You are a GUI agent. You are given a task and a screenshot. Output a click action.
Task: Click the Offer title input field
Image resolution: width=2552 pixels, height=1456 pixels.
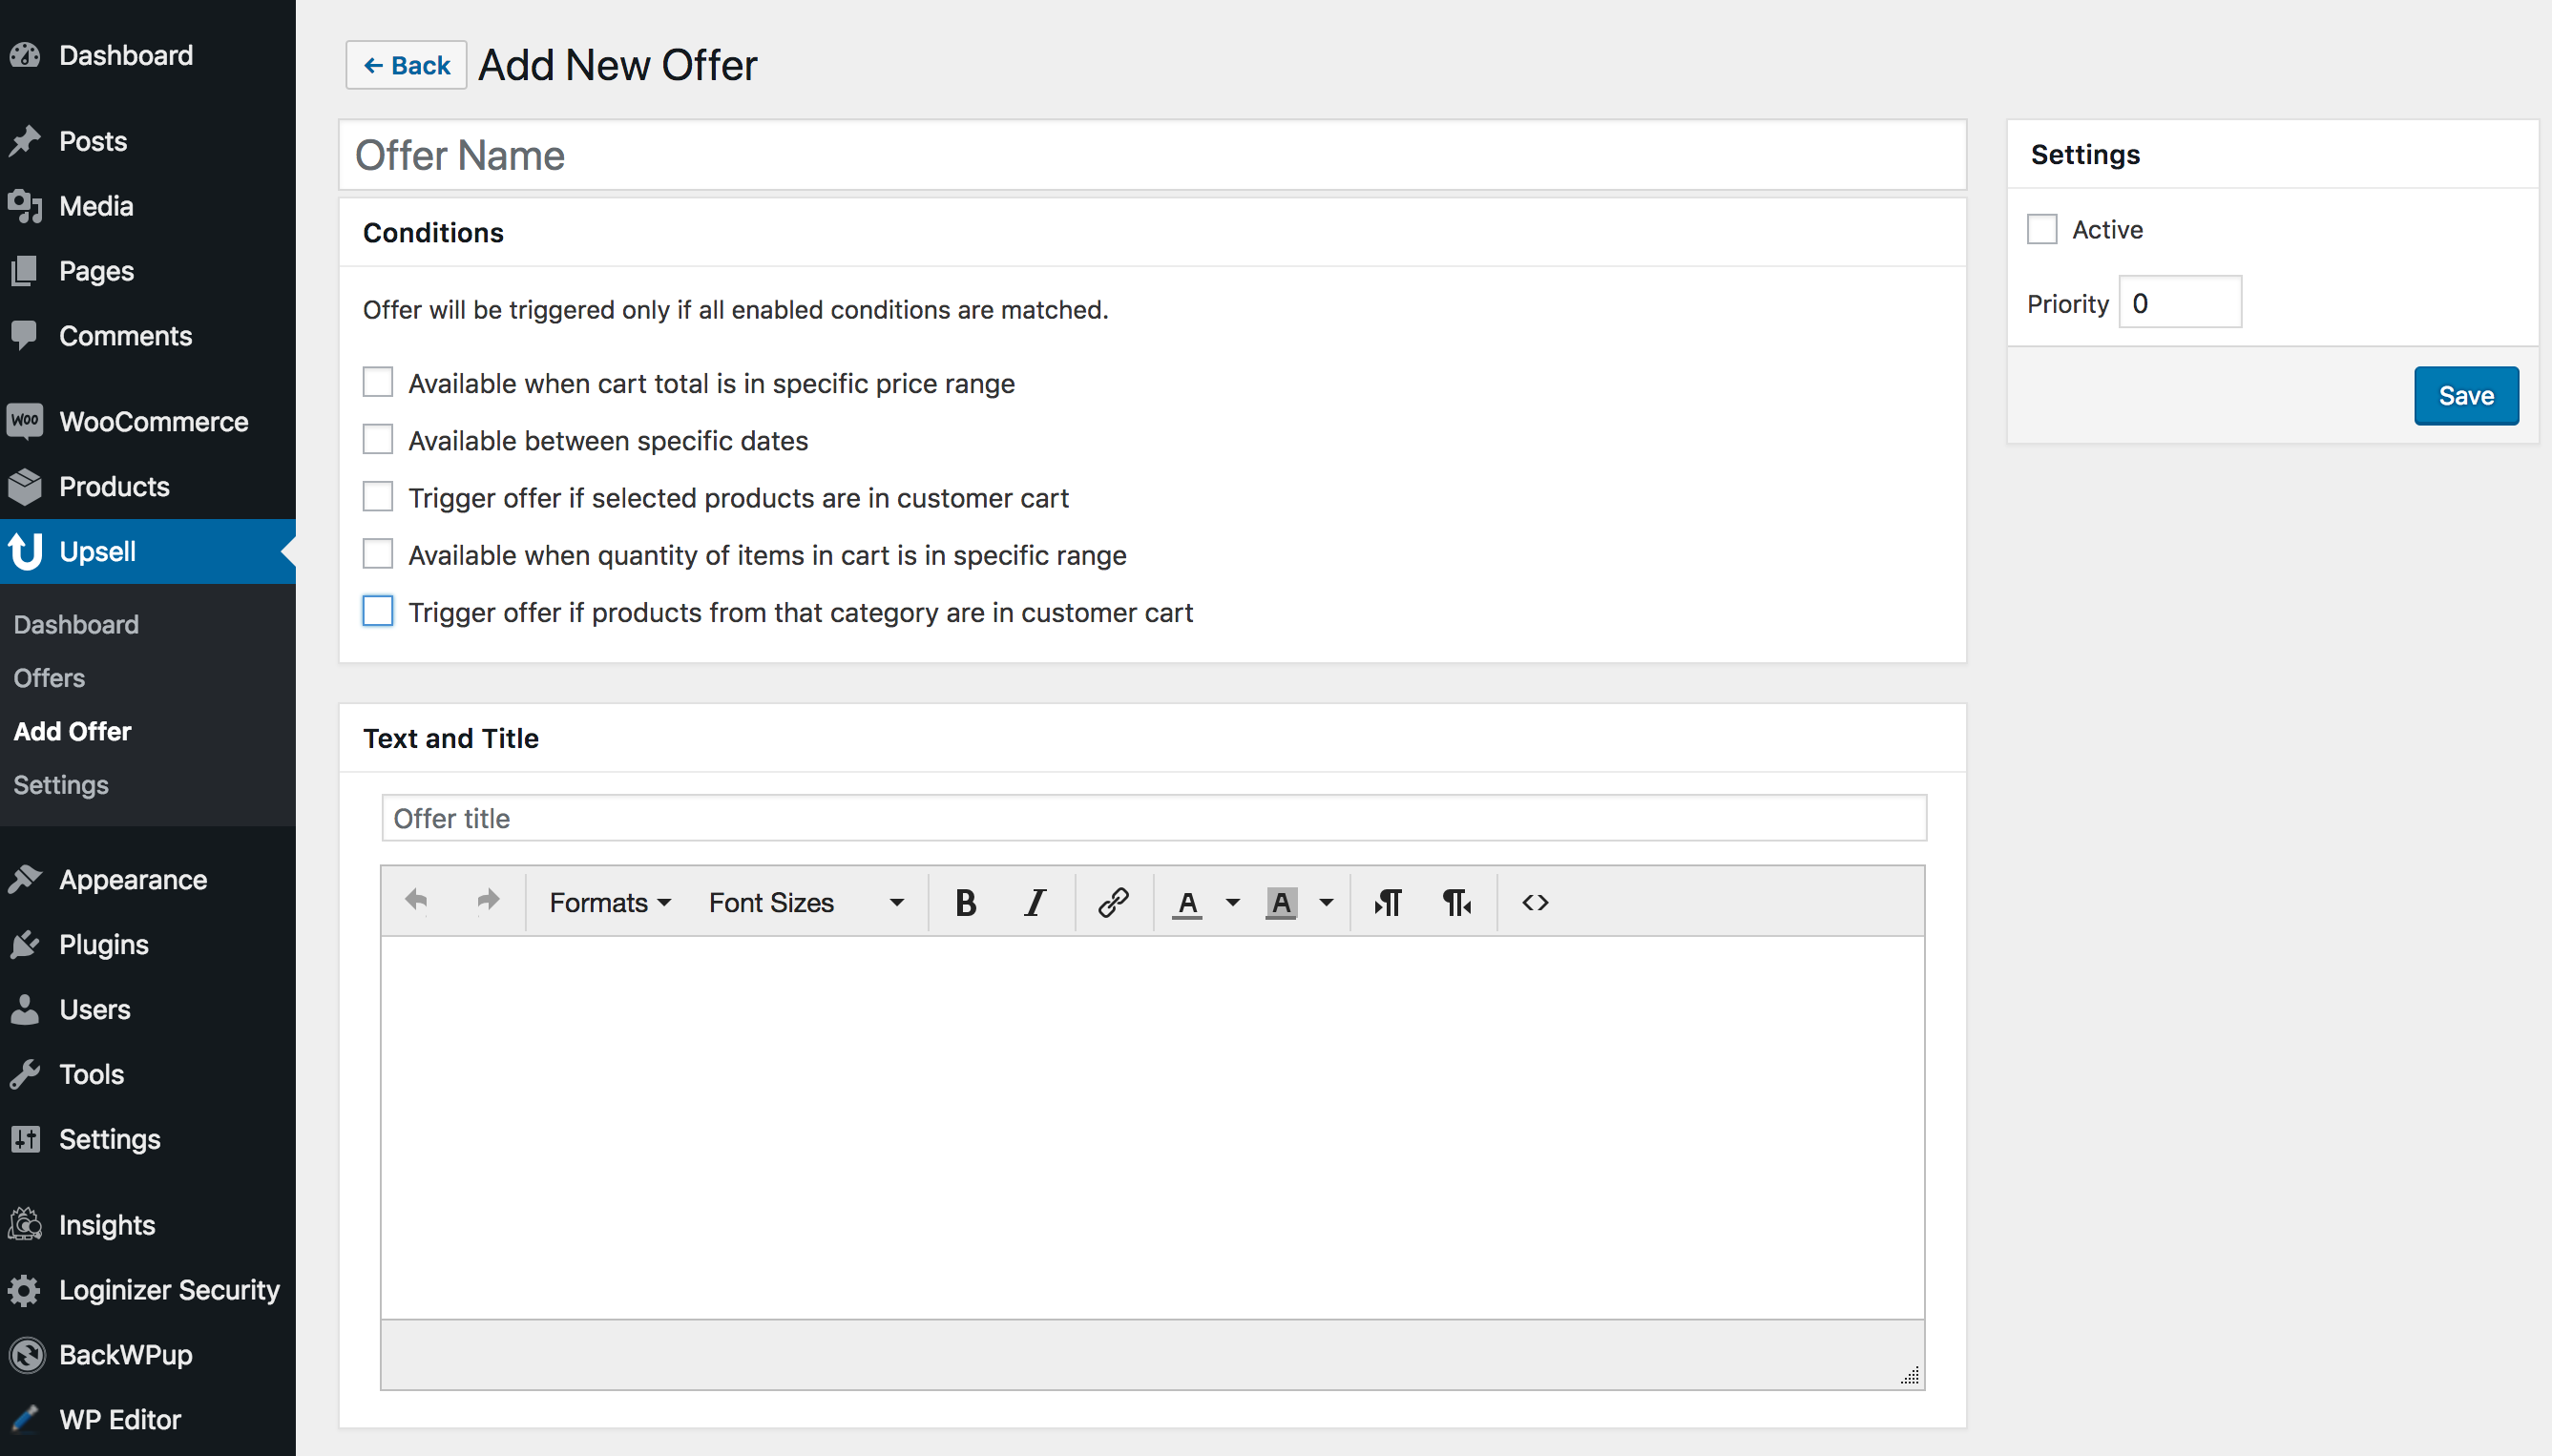[x=1155, y=817]
